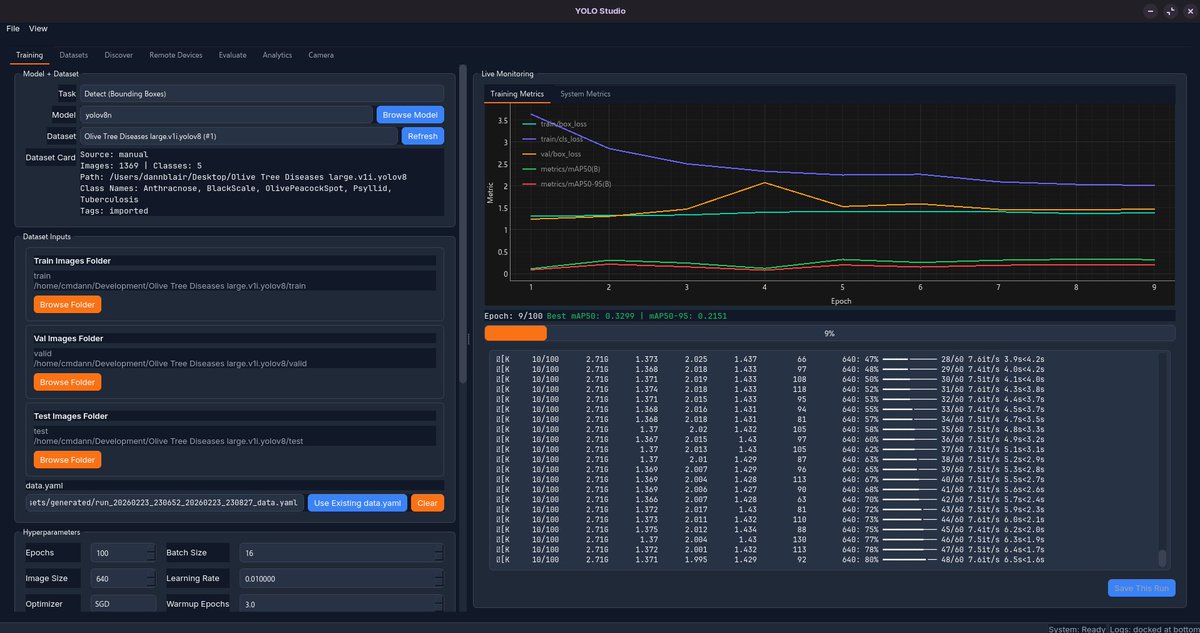Click the Hyperparameters group label
The width and height of the screenshot is (1200, 633).
pyautogui.click(x=52, y=532)
